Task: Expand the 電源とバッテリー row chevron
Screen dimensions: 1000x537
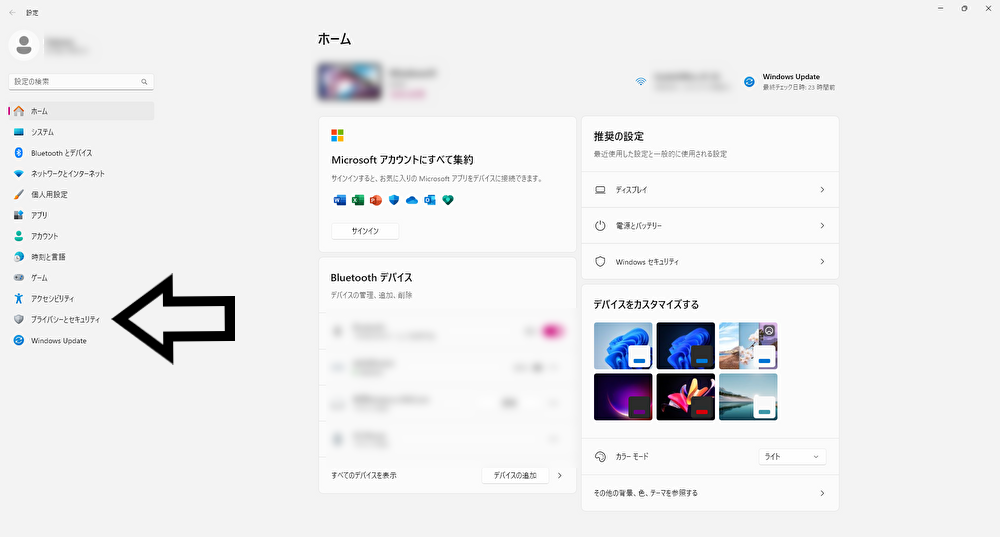Action: [x=822, y=226]
